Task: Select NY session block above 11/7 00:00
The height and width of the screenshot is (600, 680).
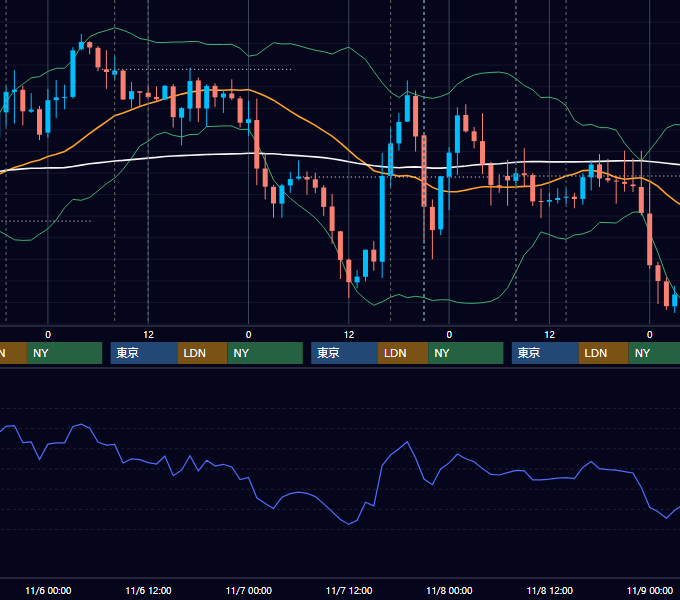Action: 265,353
